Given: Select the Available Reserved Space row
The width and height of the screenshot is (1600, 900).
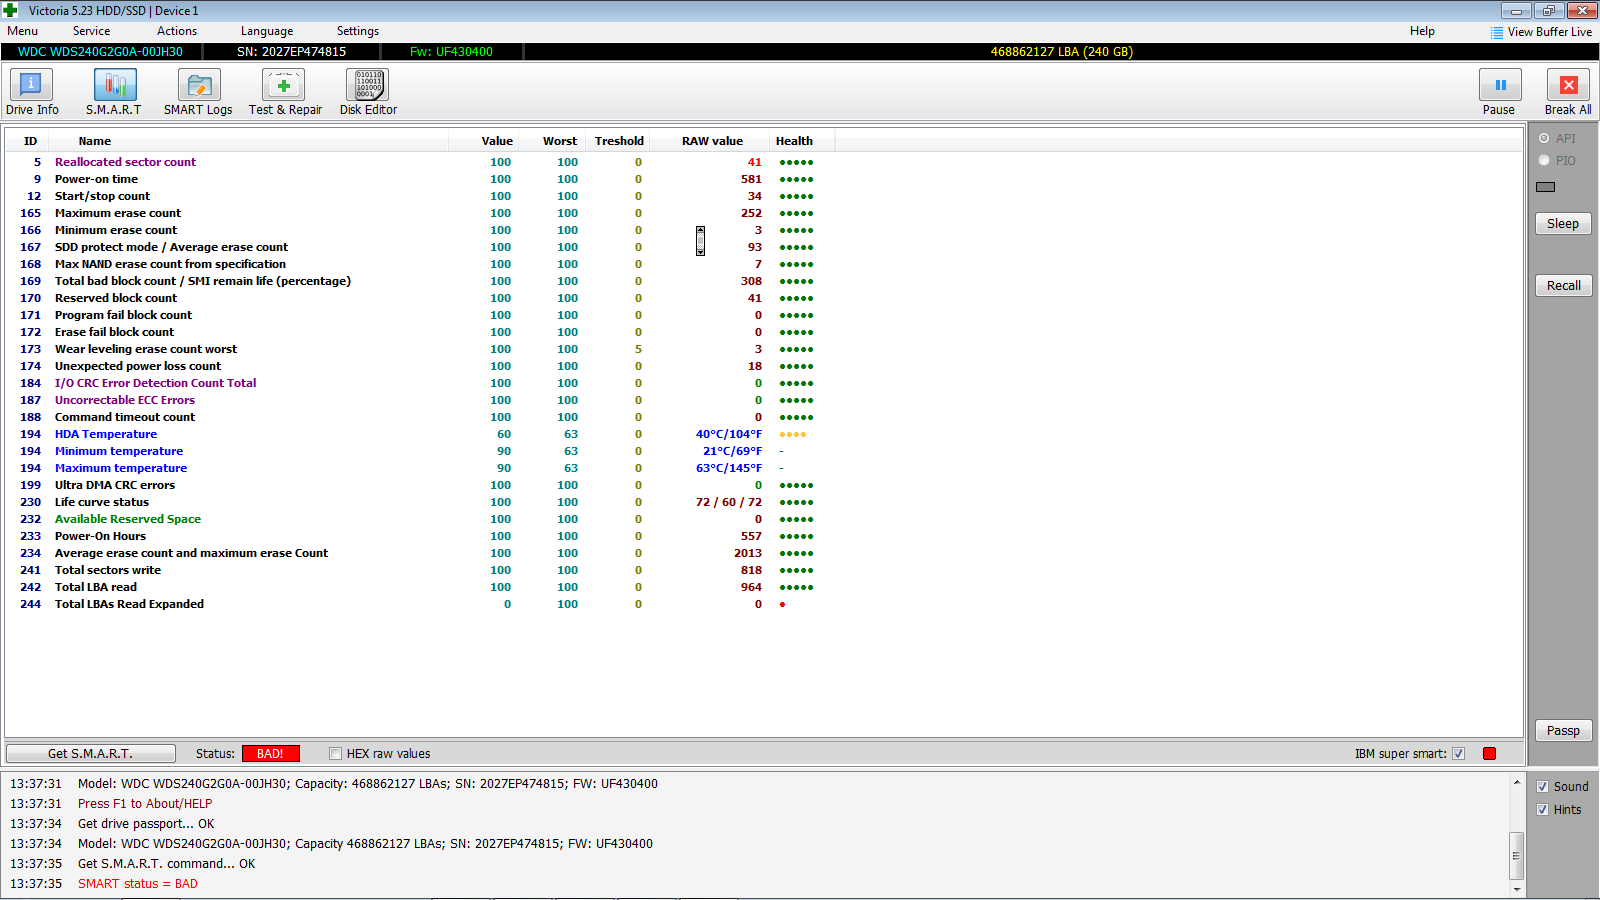Looking at the screenshot, I should pos(420,519).
